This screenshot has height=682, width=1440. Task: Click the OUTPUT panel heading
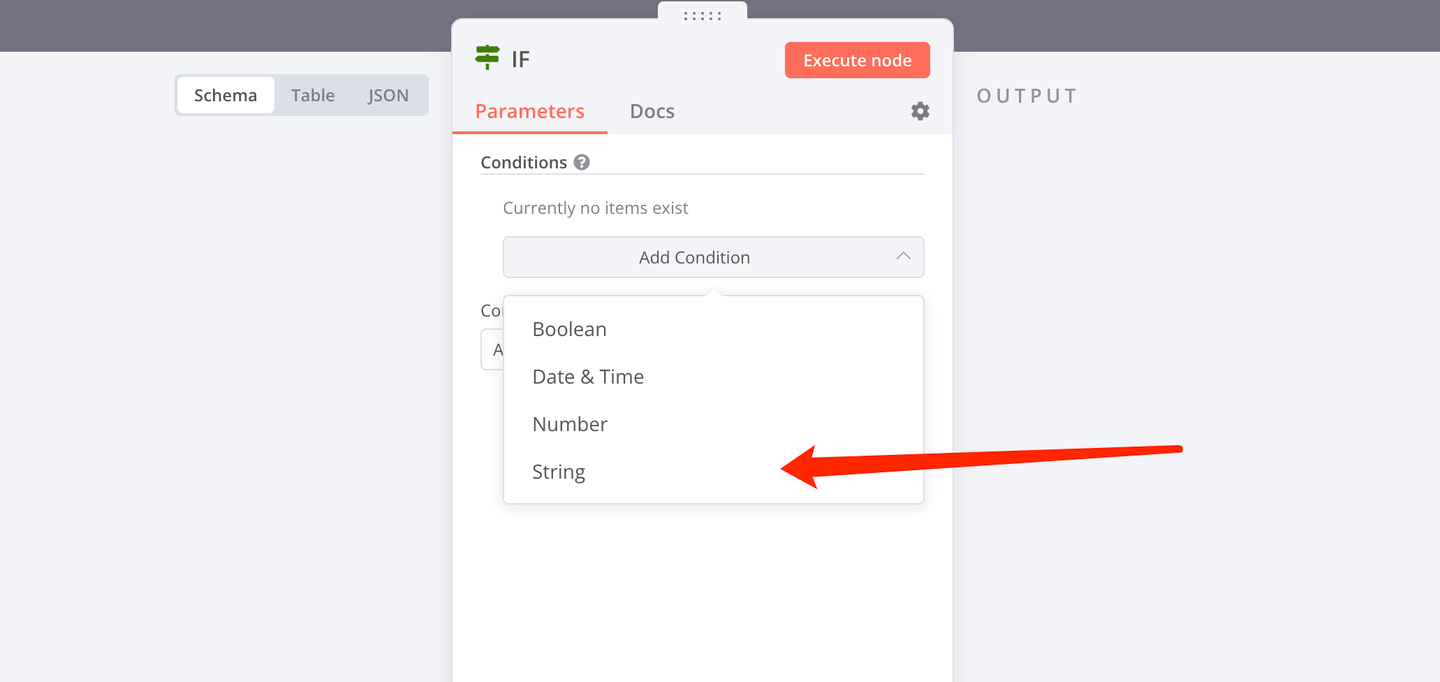[1027, 96]
